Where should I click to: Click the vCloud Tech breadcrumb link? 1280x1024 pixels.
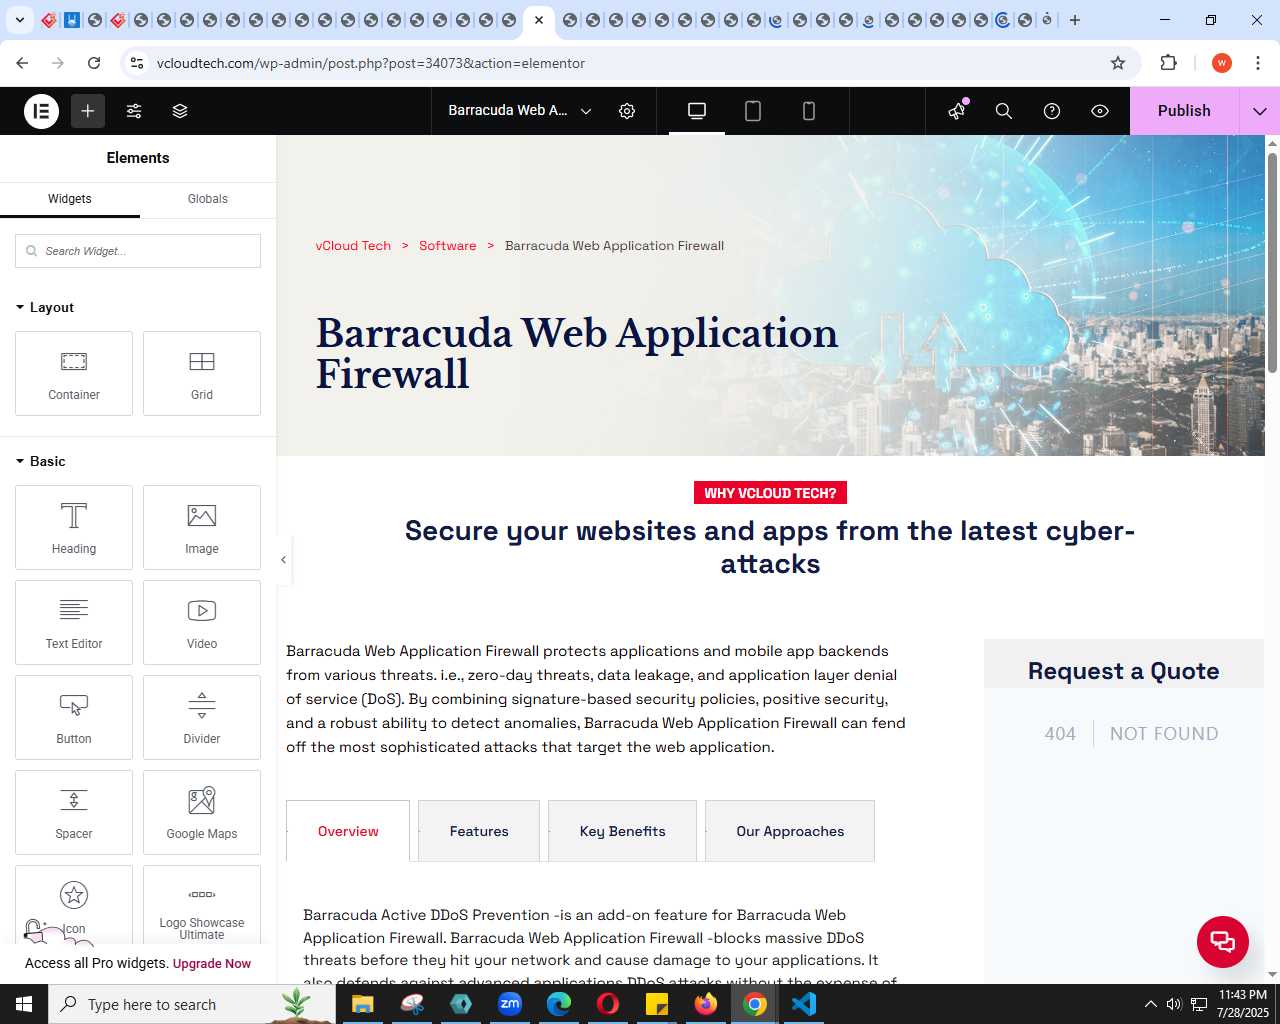pyautogui.click(x=353, y=246)
